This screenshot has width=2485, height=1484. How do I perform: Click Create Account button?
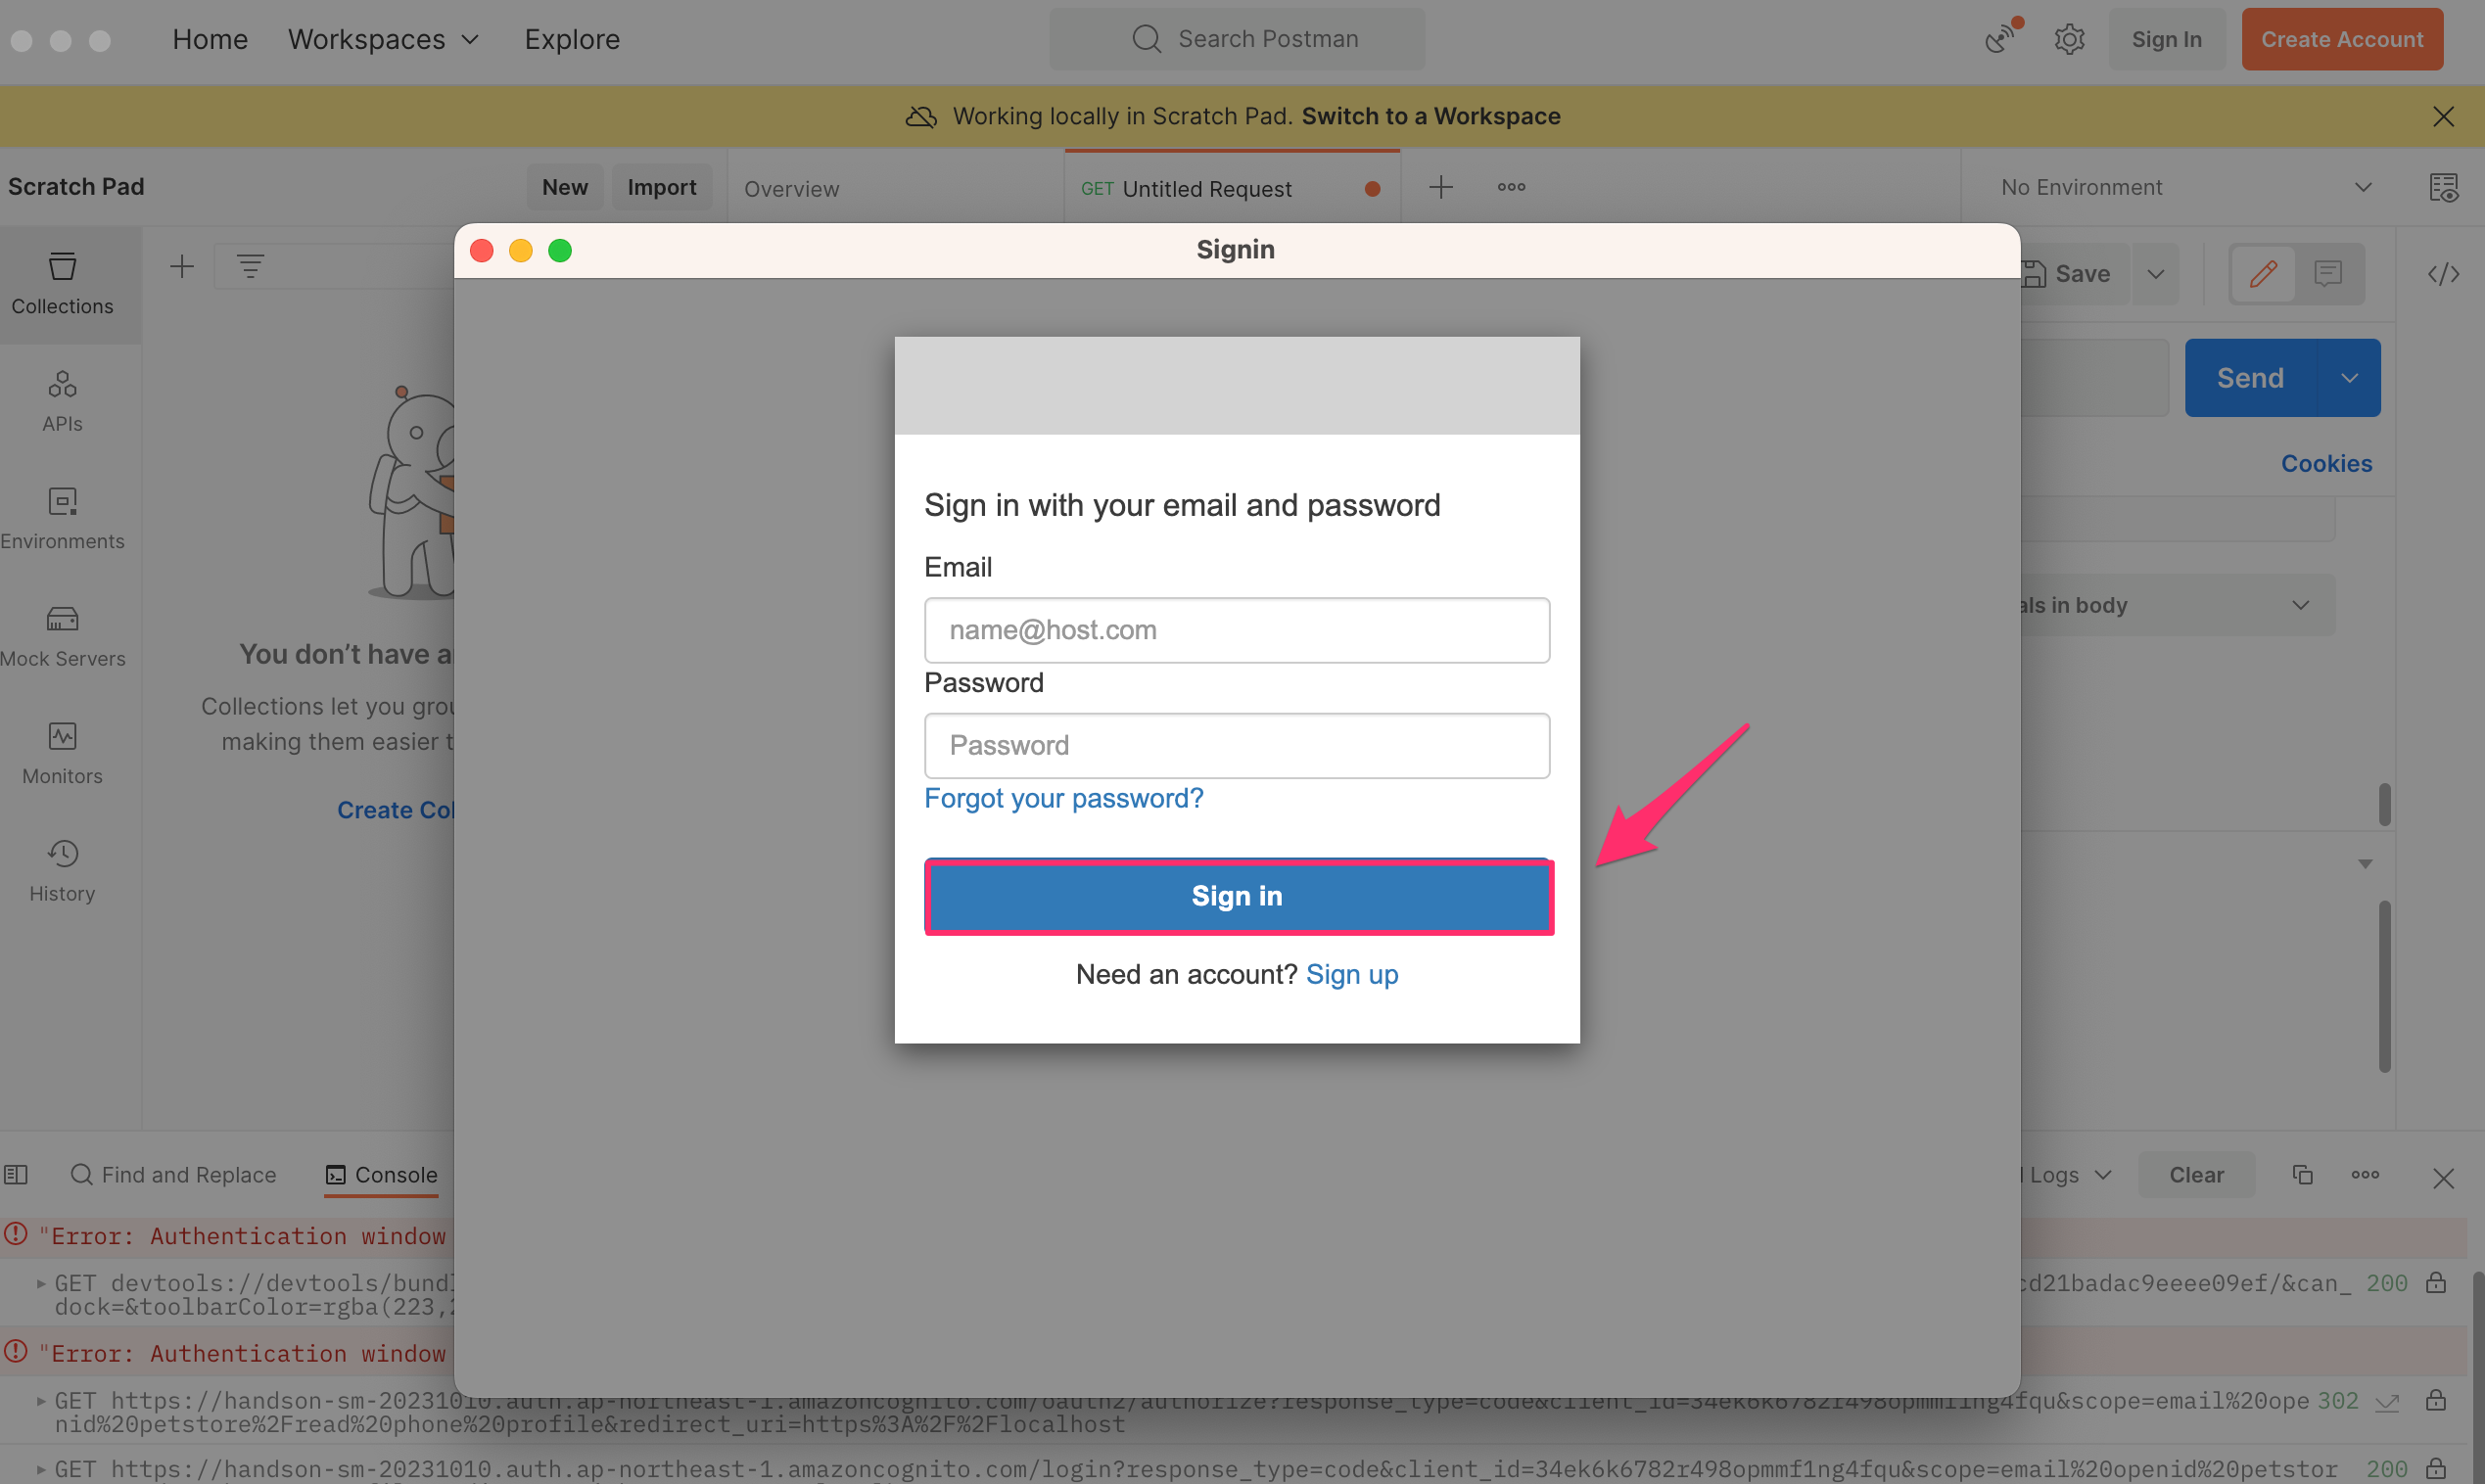2342,39
